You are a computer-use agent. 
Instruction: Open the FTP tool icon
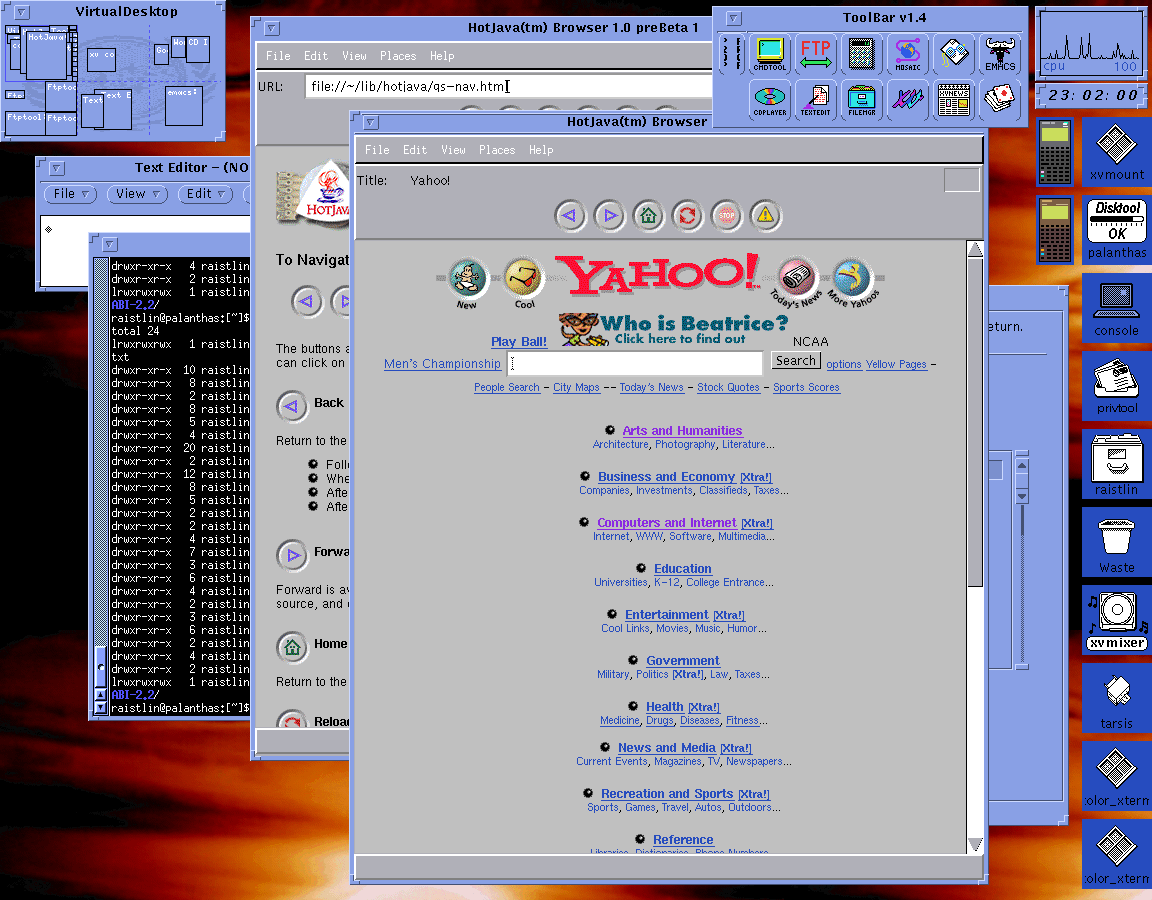point(816,54)
